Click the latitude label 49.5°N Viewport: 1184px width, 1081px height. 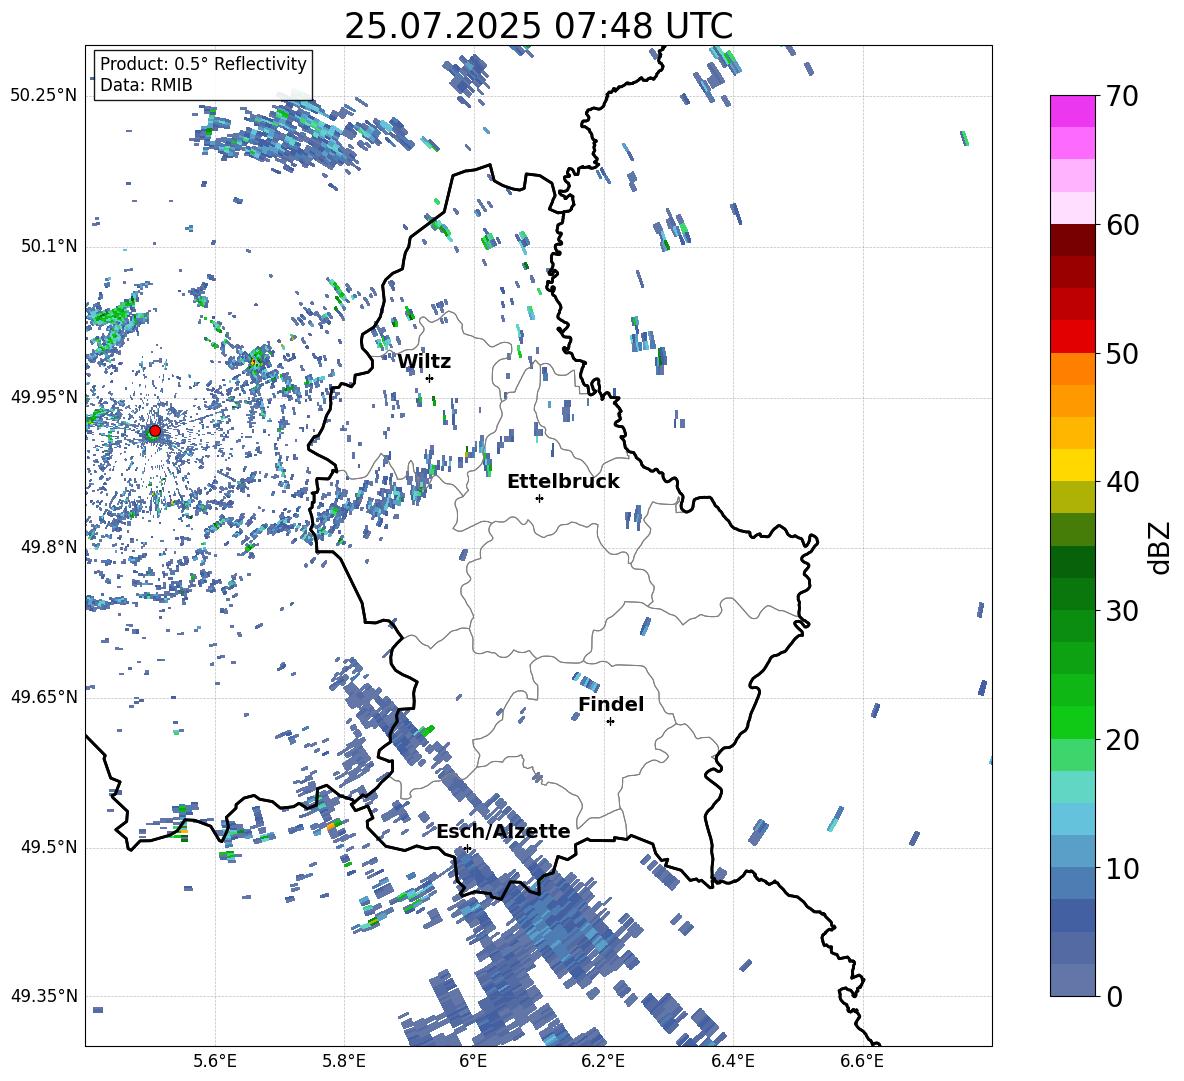point(48,847)
